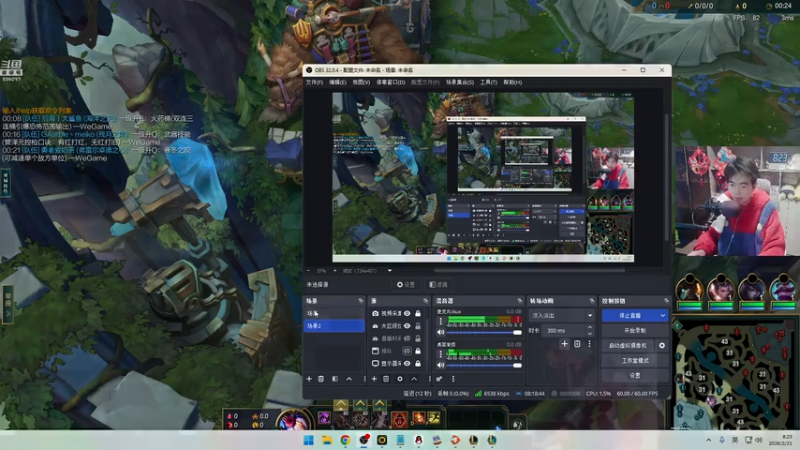
Task: Open the File (F) menu in OBS
Action: pos(314,82)
